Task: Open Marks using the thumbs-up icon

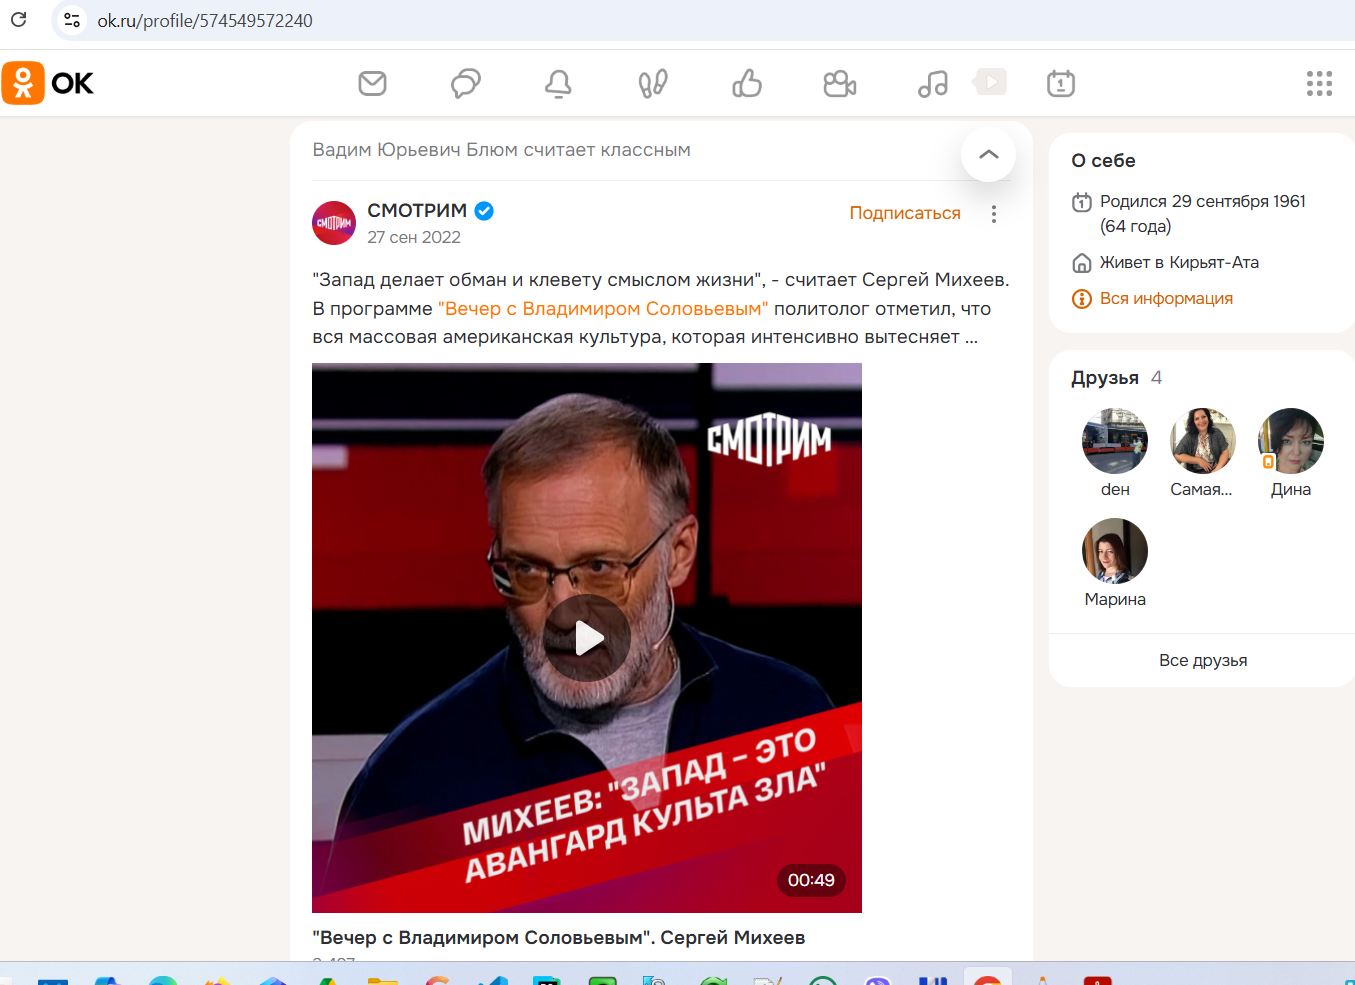Action: pos(745,84)
